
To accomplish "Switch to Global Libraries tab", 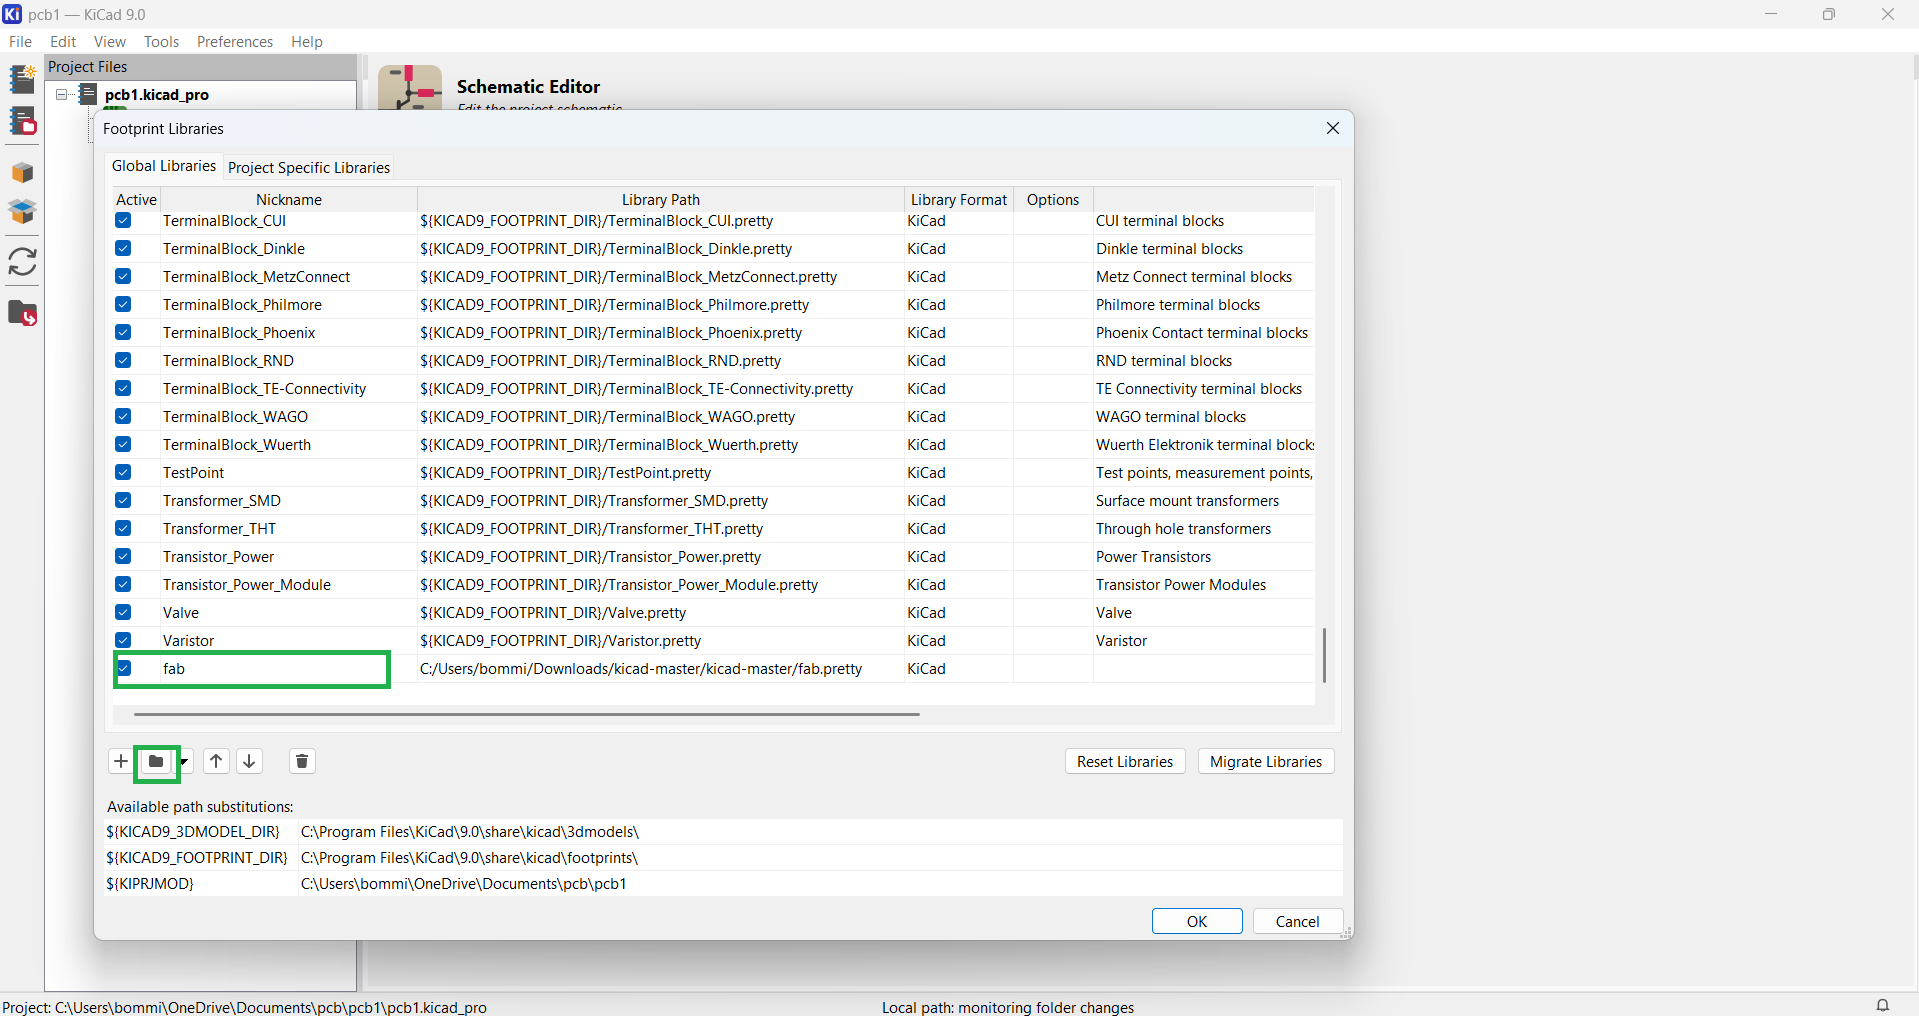I will click(164, 166).
